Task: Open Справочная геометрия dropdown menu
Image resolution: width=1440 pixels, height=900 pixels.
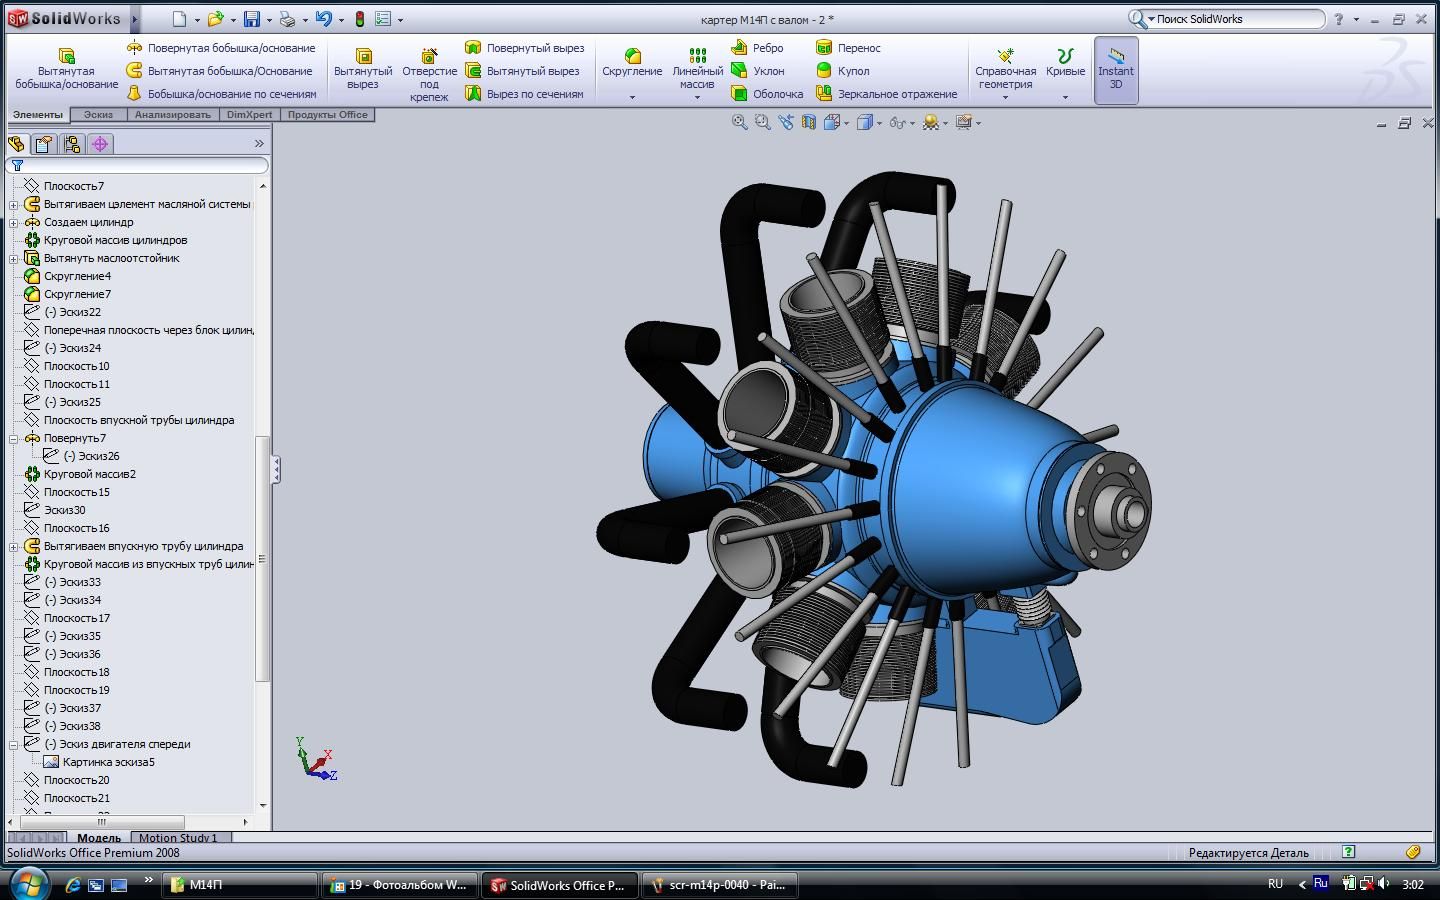Action: [x=1005, y=98]
